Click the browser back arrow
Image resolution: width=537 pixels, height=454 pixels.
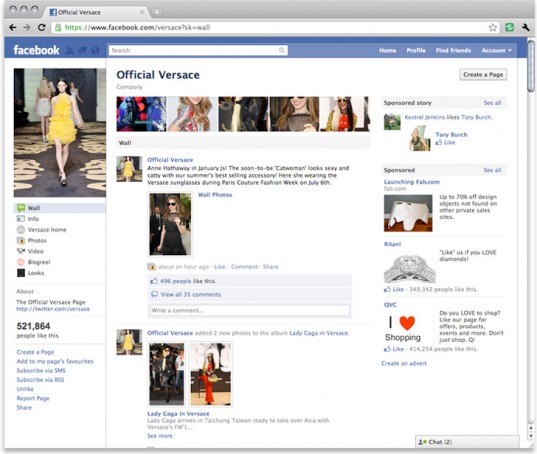pyautogui.click(x=13, y=27)
